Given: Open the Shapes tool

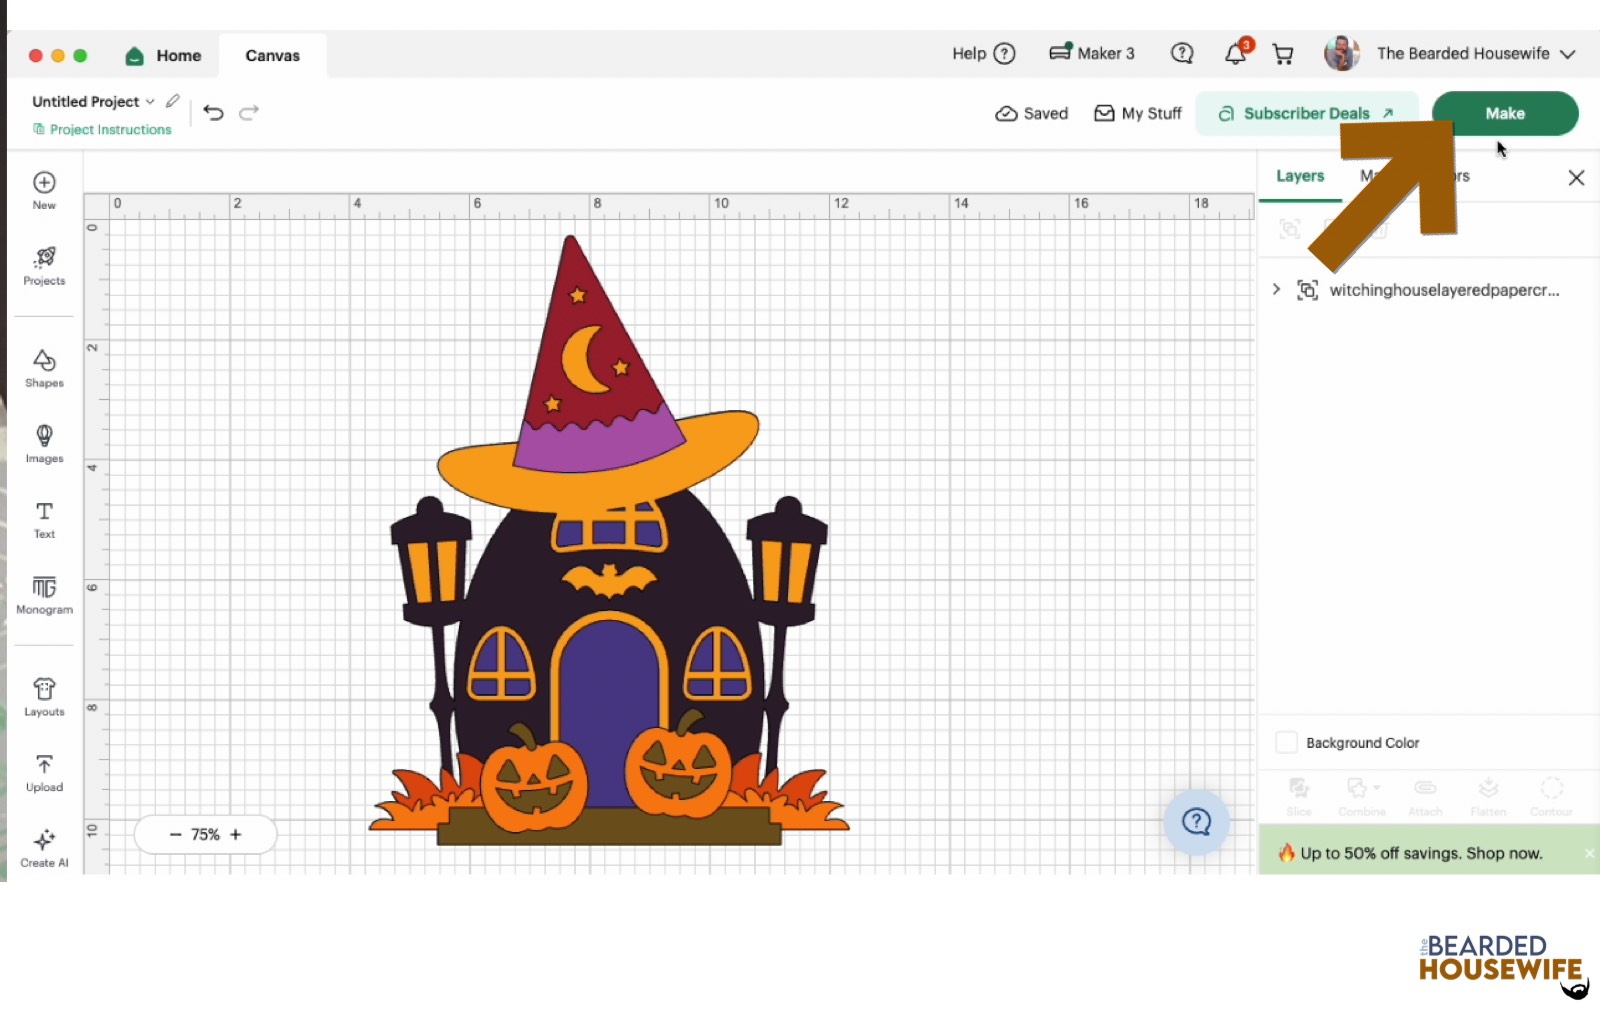Looking at the screenshot, I should 44,368.
